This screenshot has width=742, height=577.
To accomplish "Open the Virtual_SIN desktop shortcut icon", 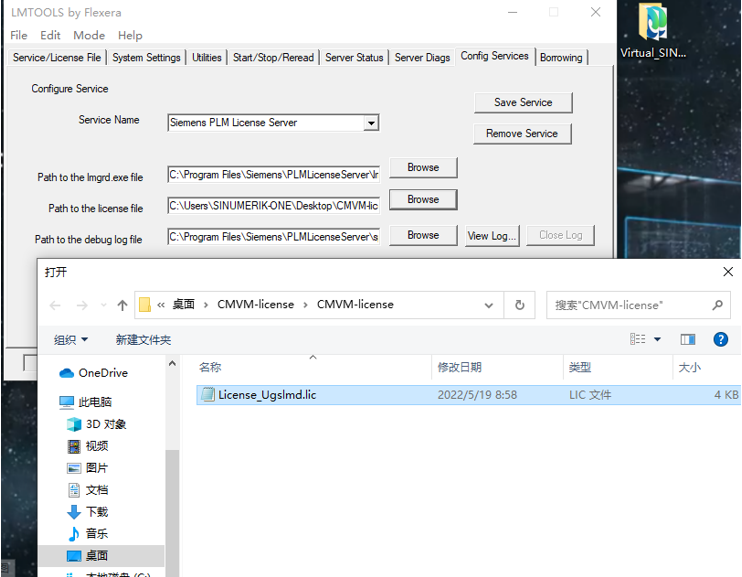I will (x=653, y=31).
